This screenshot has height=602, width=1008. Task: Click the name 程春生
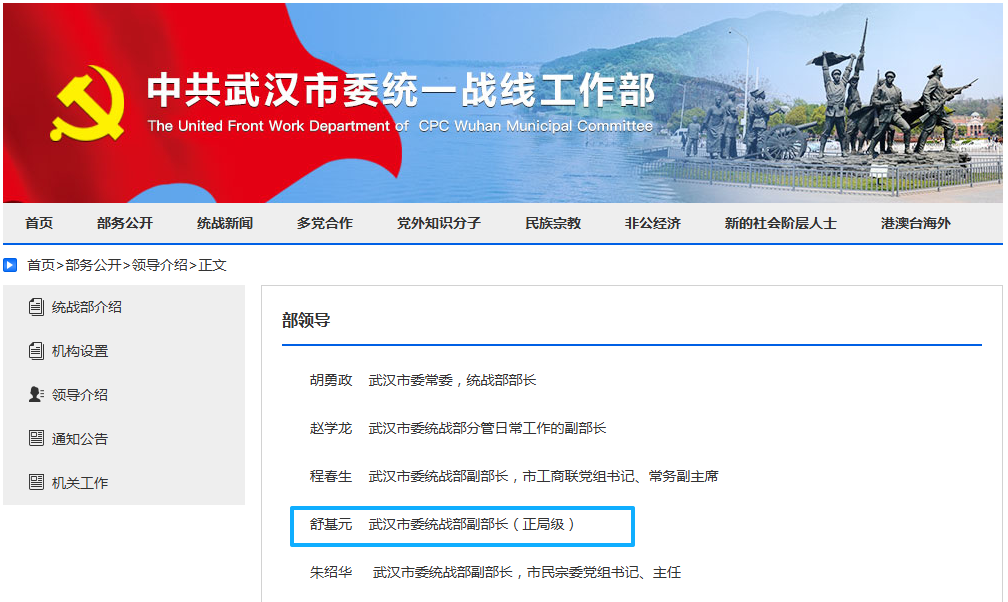pyautogui.click(x=331, y=477)
